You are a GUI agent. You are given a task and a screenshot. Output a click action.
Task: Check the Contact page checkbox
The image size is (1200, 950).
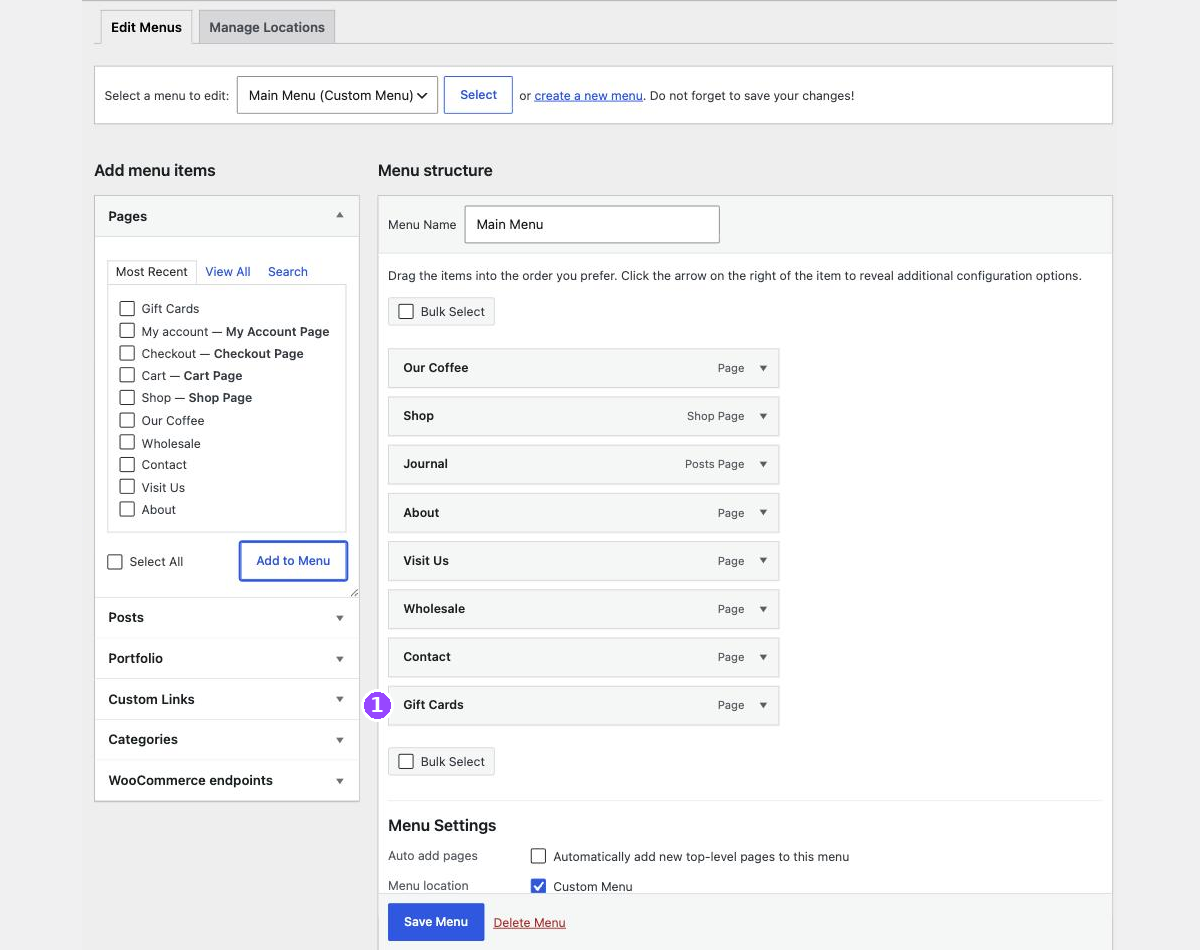pyautogui.click(x=127, y=464)
